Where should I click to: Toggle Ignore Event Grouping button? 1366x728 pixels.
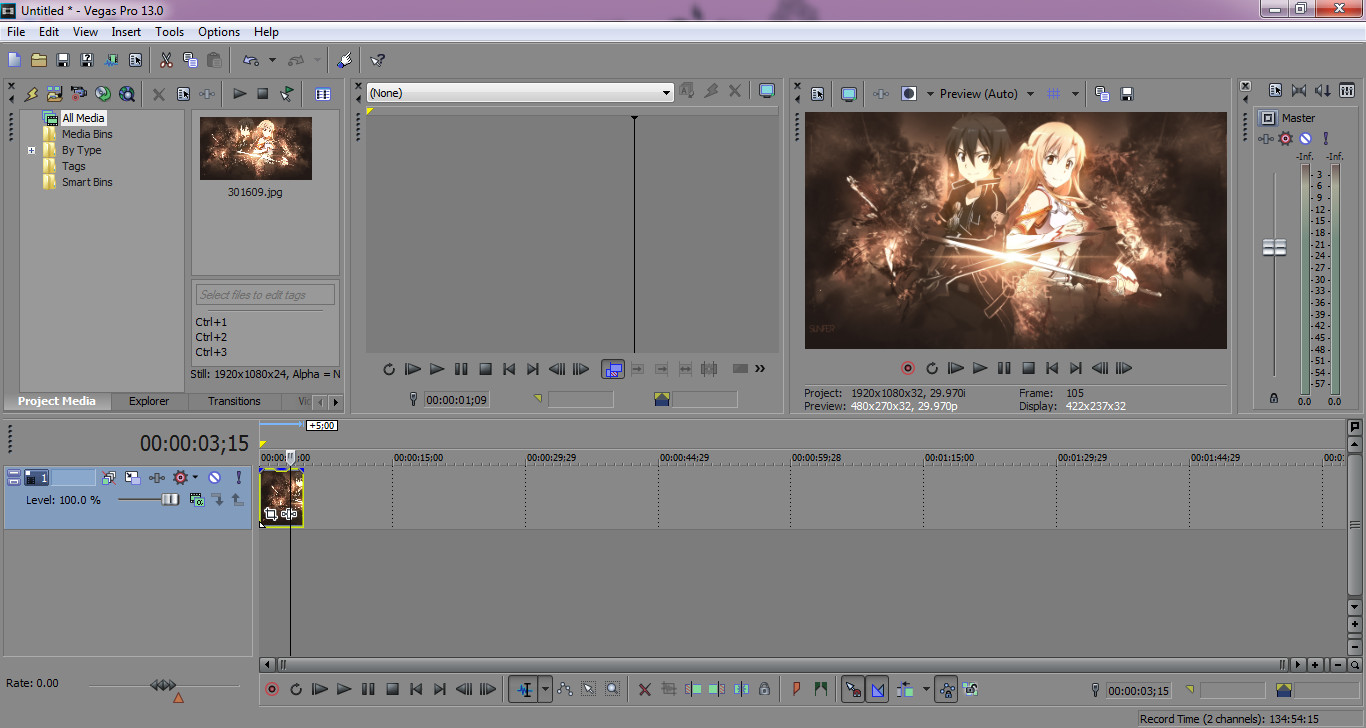point(970,689)
